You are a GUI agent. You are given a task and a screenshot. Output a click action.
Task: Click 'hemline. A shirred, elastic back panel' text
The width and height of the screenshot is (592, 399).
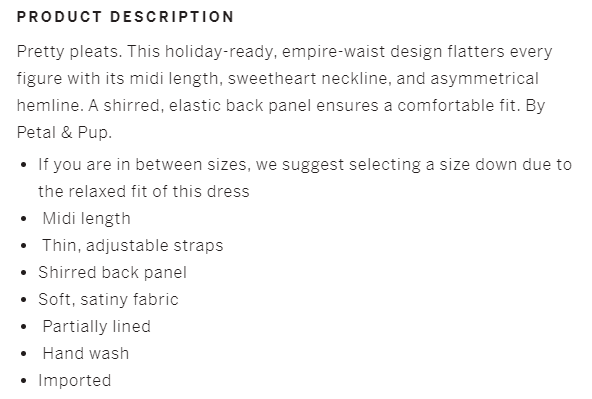tap(164, 106)
